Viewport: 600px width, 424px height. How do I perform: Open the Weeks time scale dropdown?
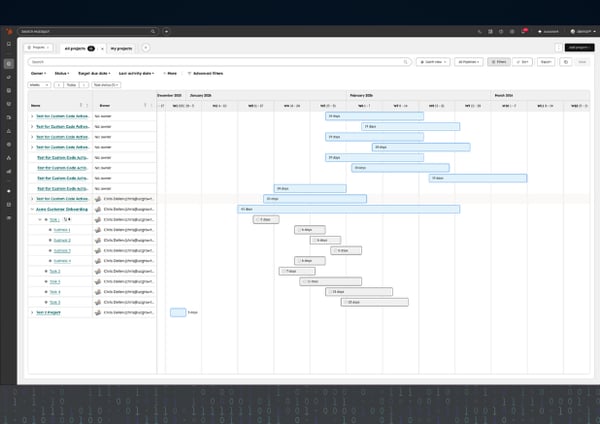[39, 85]
